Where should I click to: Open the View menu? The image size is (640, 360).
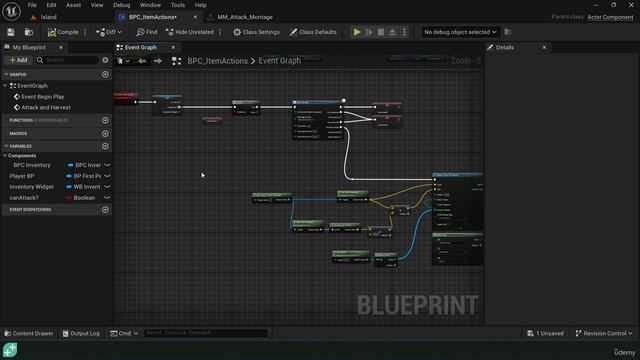[x=97, y=5]
